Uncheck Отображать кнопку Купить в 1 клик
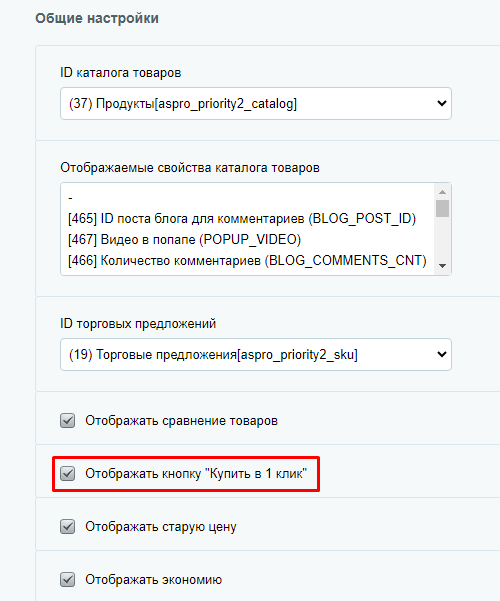The height and width of the screenshot is (601, 500). click(67, 474)
